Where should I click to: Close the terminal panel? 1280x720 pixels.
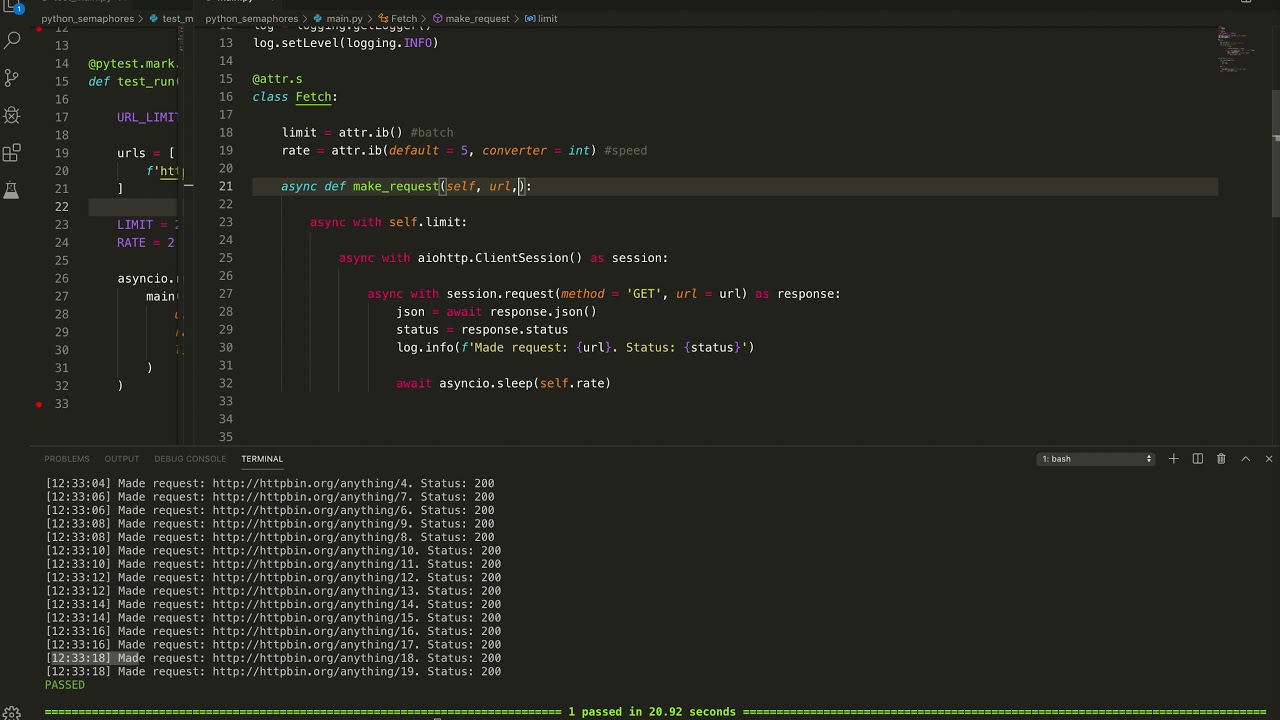[x=1269, y=459]
